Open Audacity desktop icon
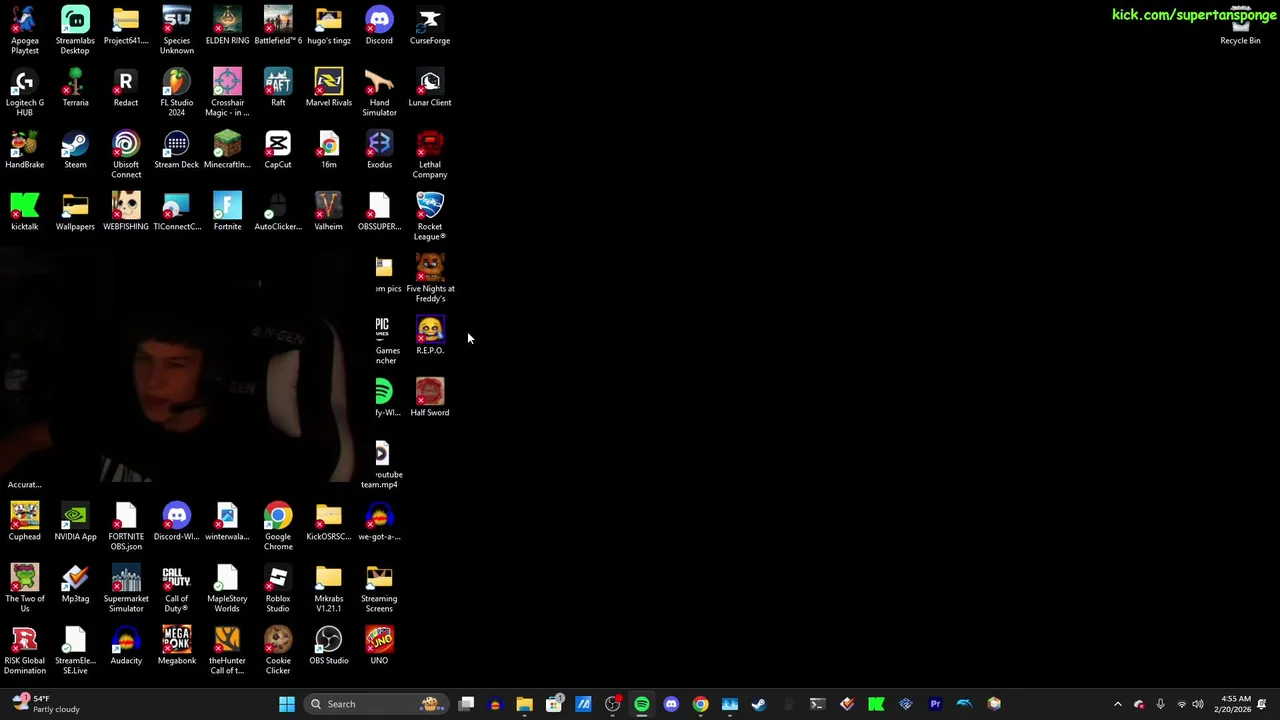 pos(126,646)
